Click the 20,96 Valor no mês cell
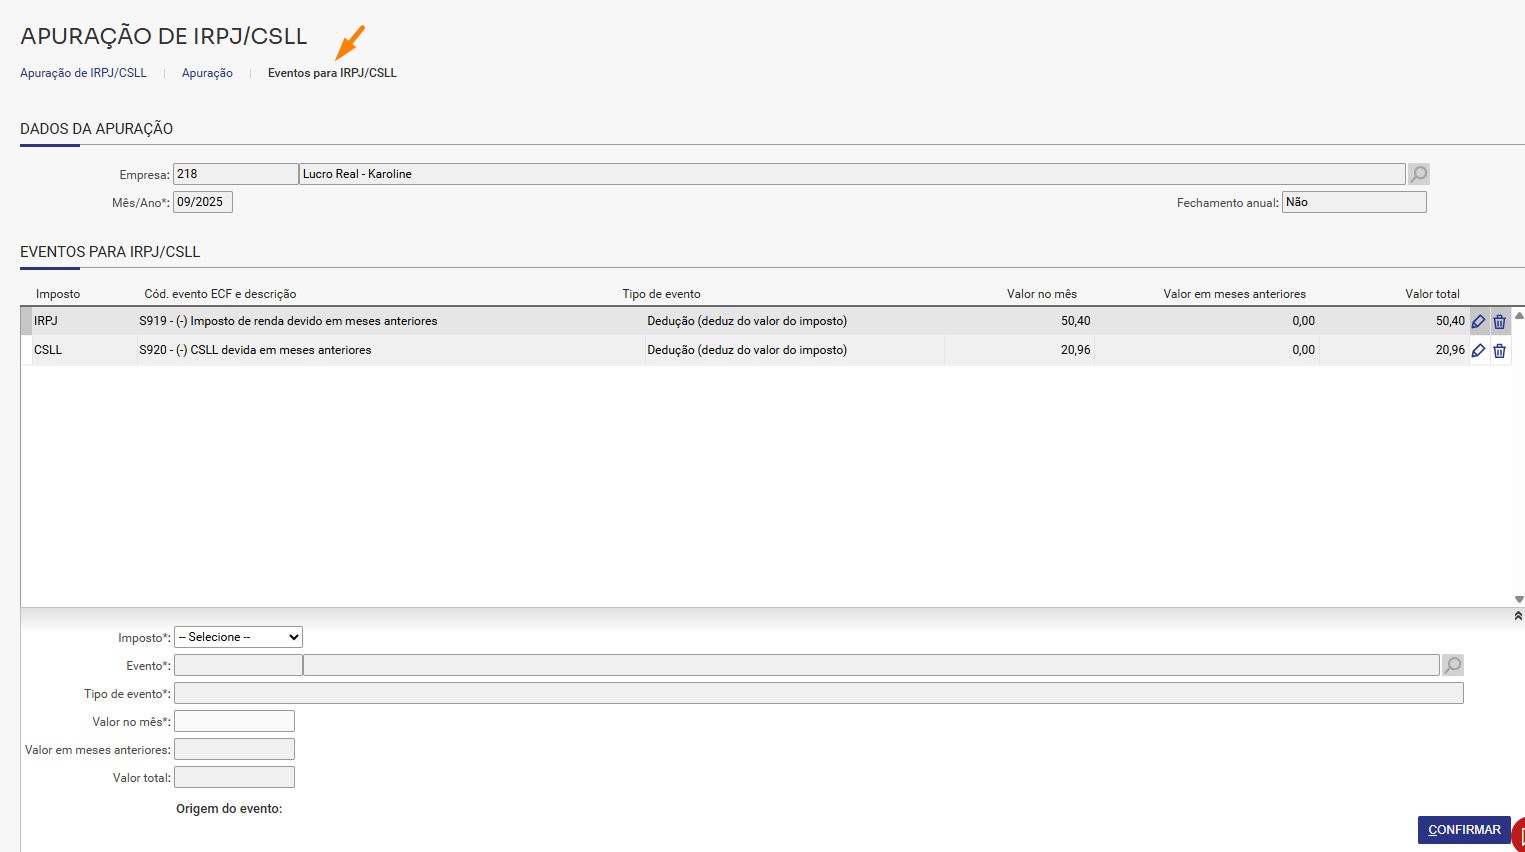The width and height of the screenshot is (1525, 852). [x=1076, y=350]
